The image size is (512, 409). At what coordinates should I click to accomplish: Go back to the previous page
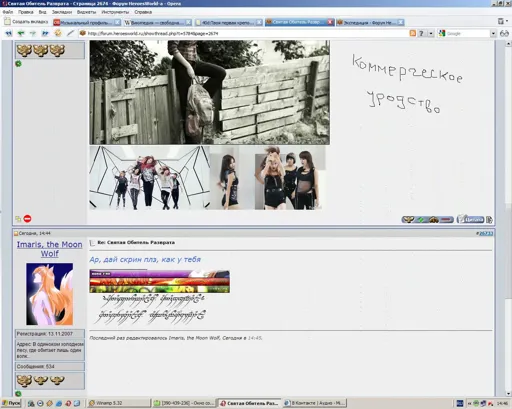coord(21,33)
